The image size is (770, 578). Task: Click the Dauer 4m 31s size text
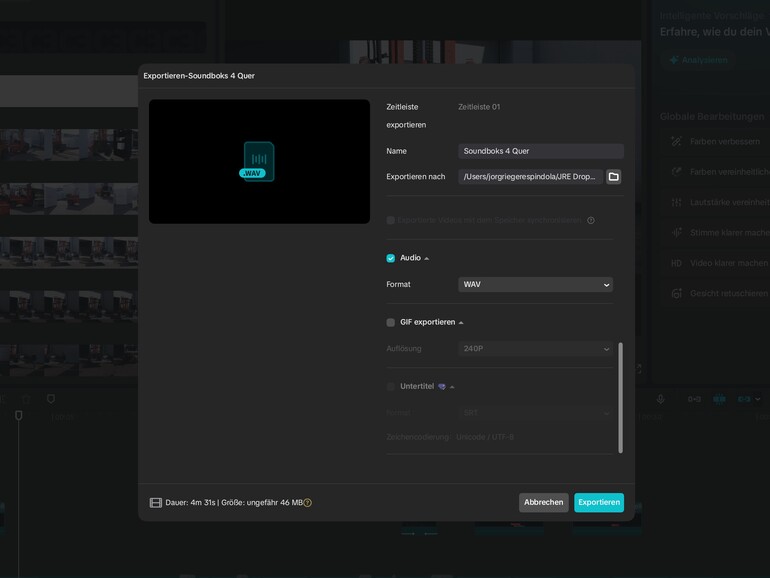click(x=234, y=503)
